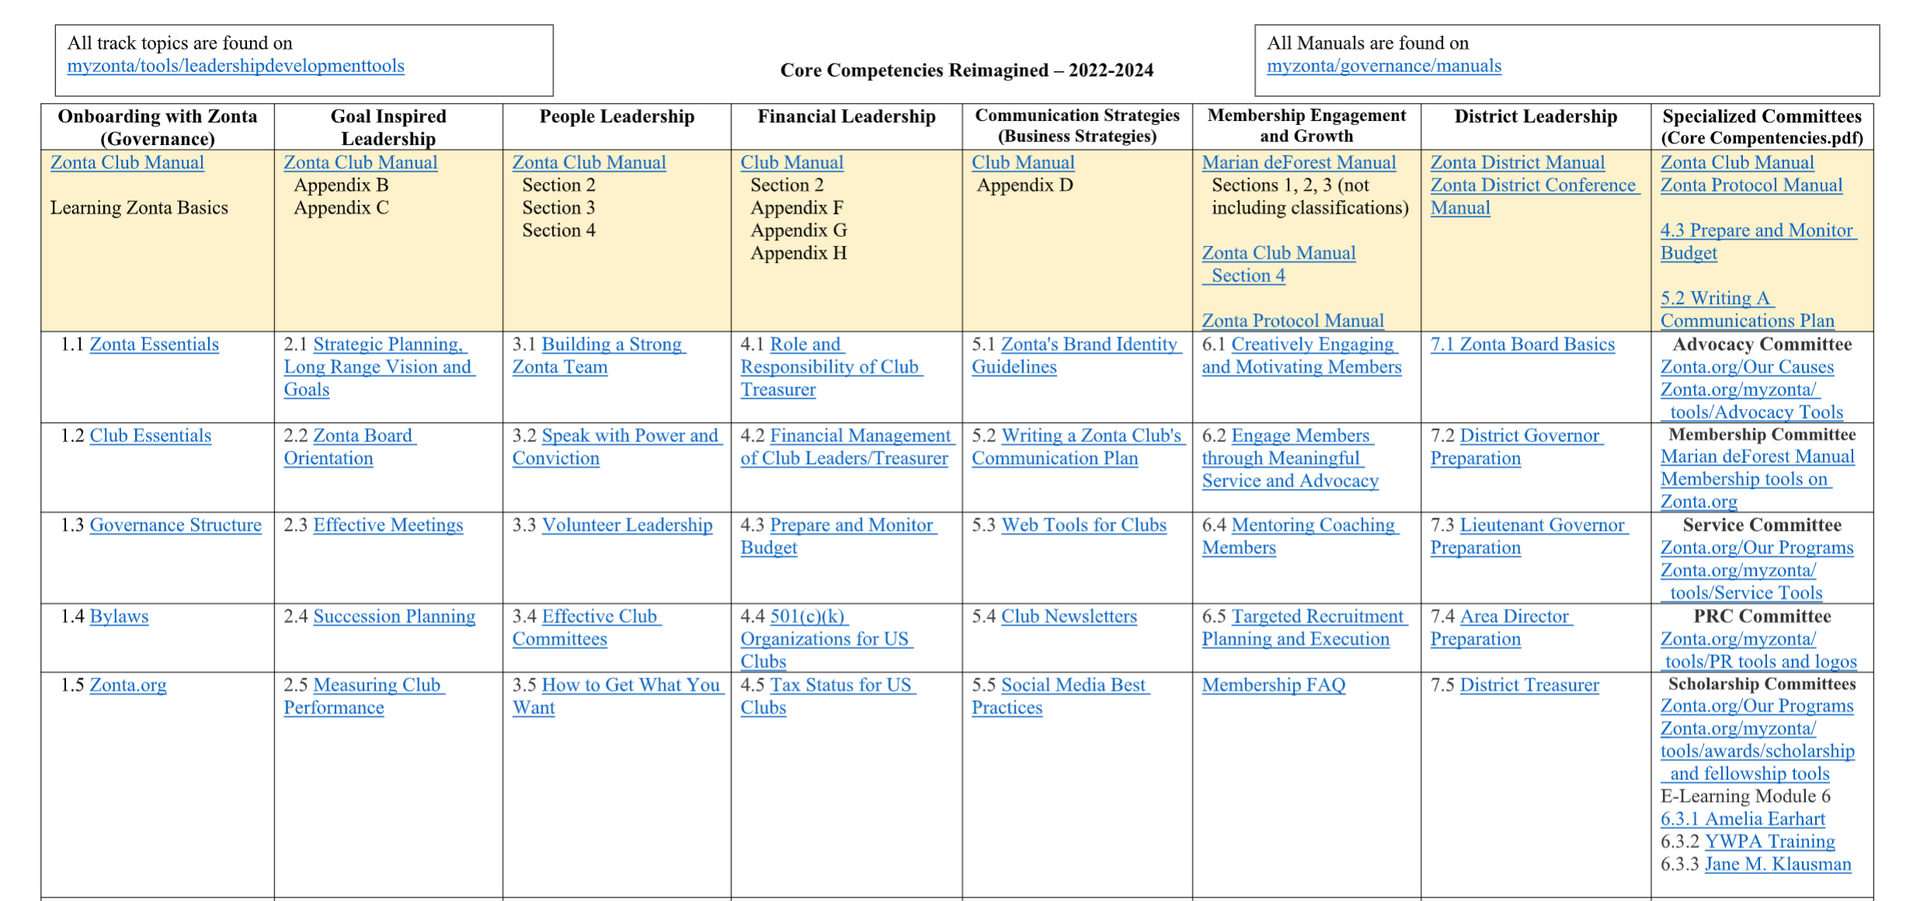
Task: Open the Marian deForest Manual in Membership Engagement
Action: [1299, 163]
